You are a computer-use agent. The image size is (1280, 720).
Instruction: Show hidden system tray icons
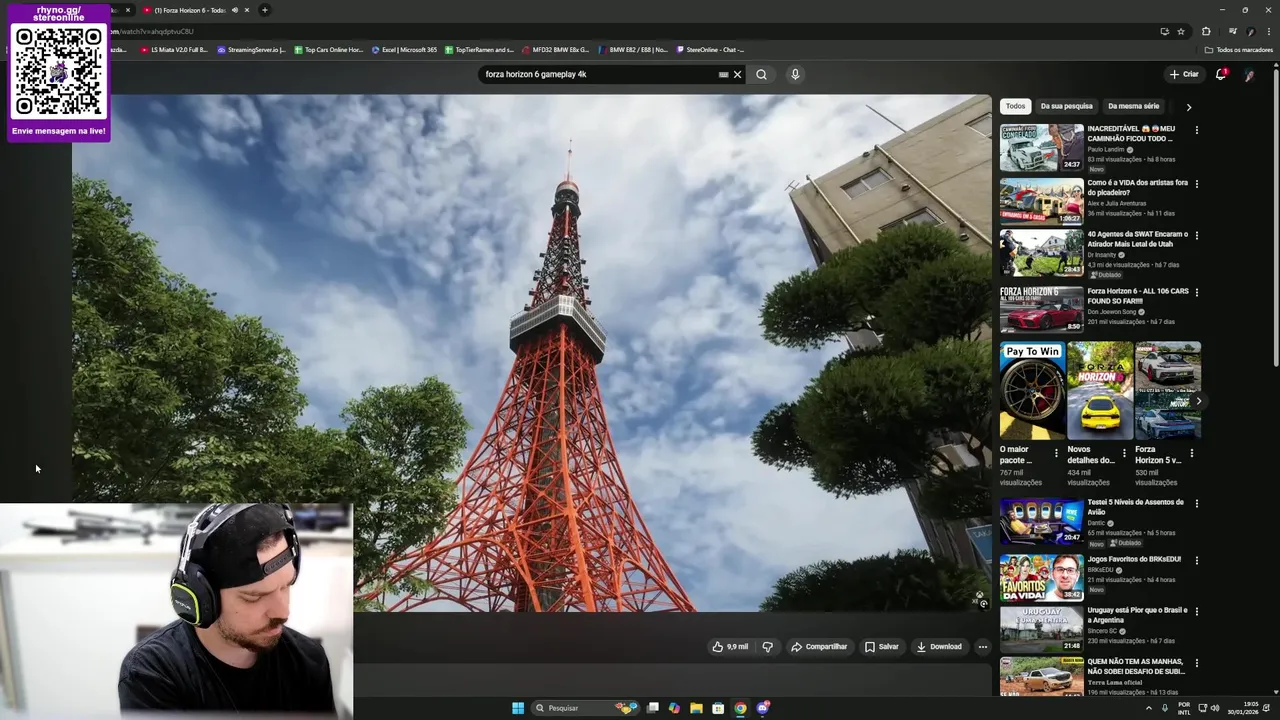(1148, 708)
